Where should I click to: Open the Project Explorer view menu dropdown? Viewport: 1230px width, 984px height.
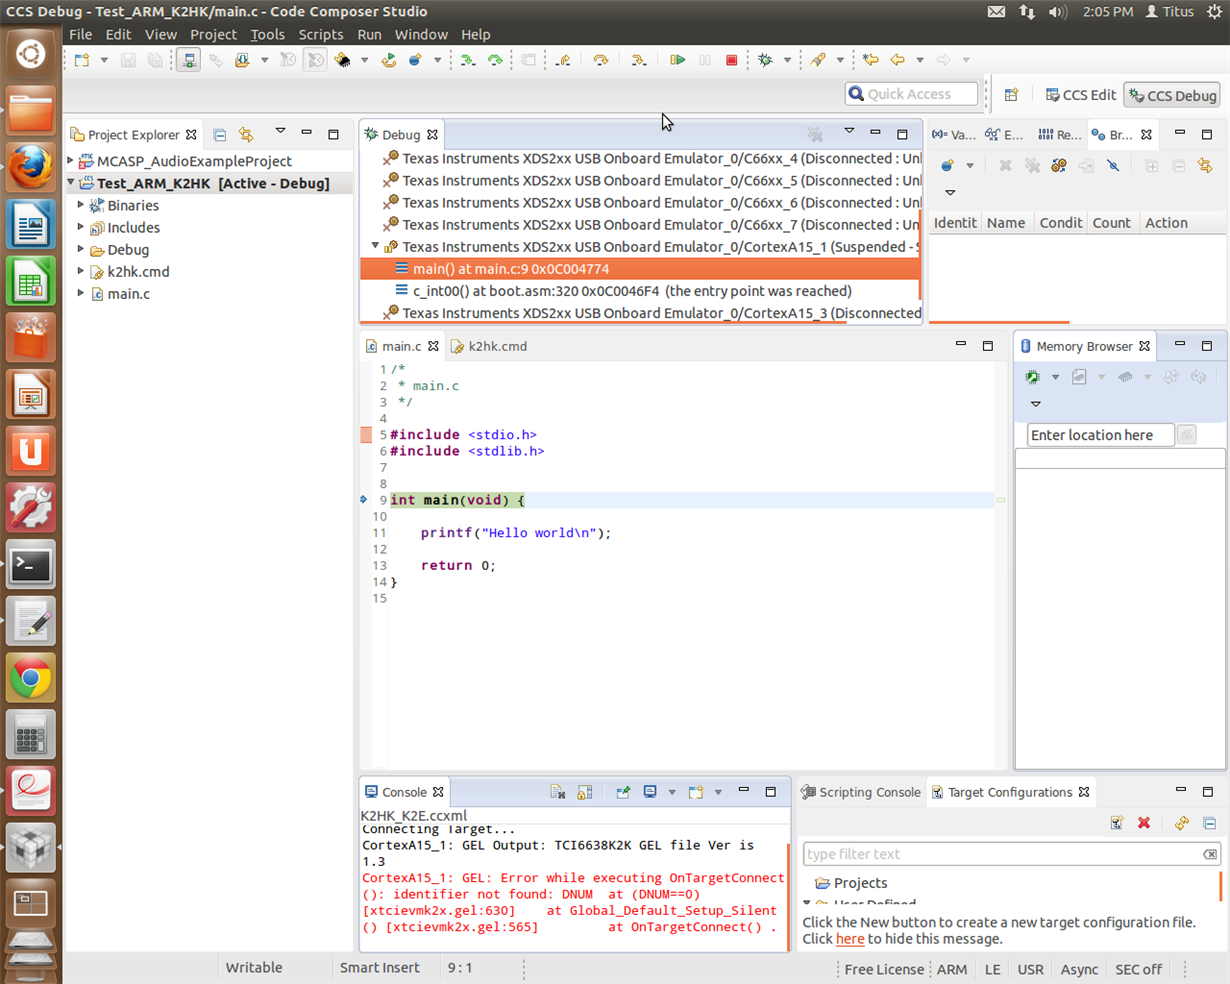point(280,132)
